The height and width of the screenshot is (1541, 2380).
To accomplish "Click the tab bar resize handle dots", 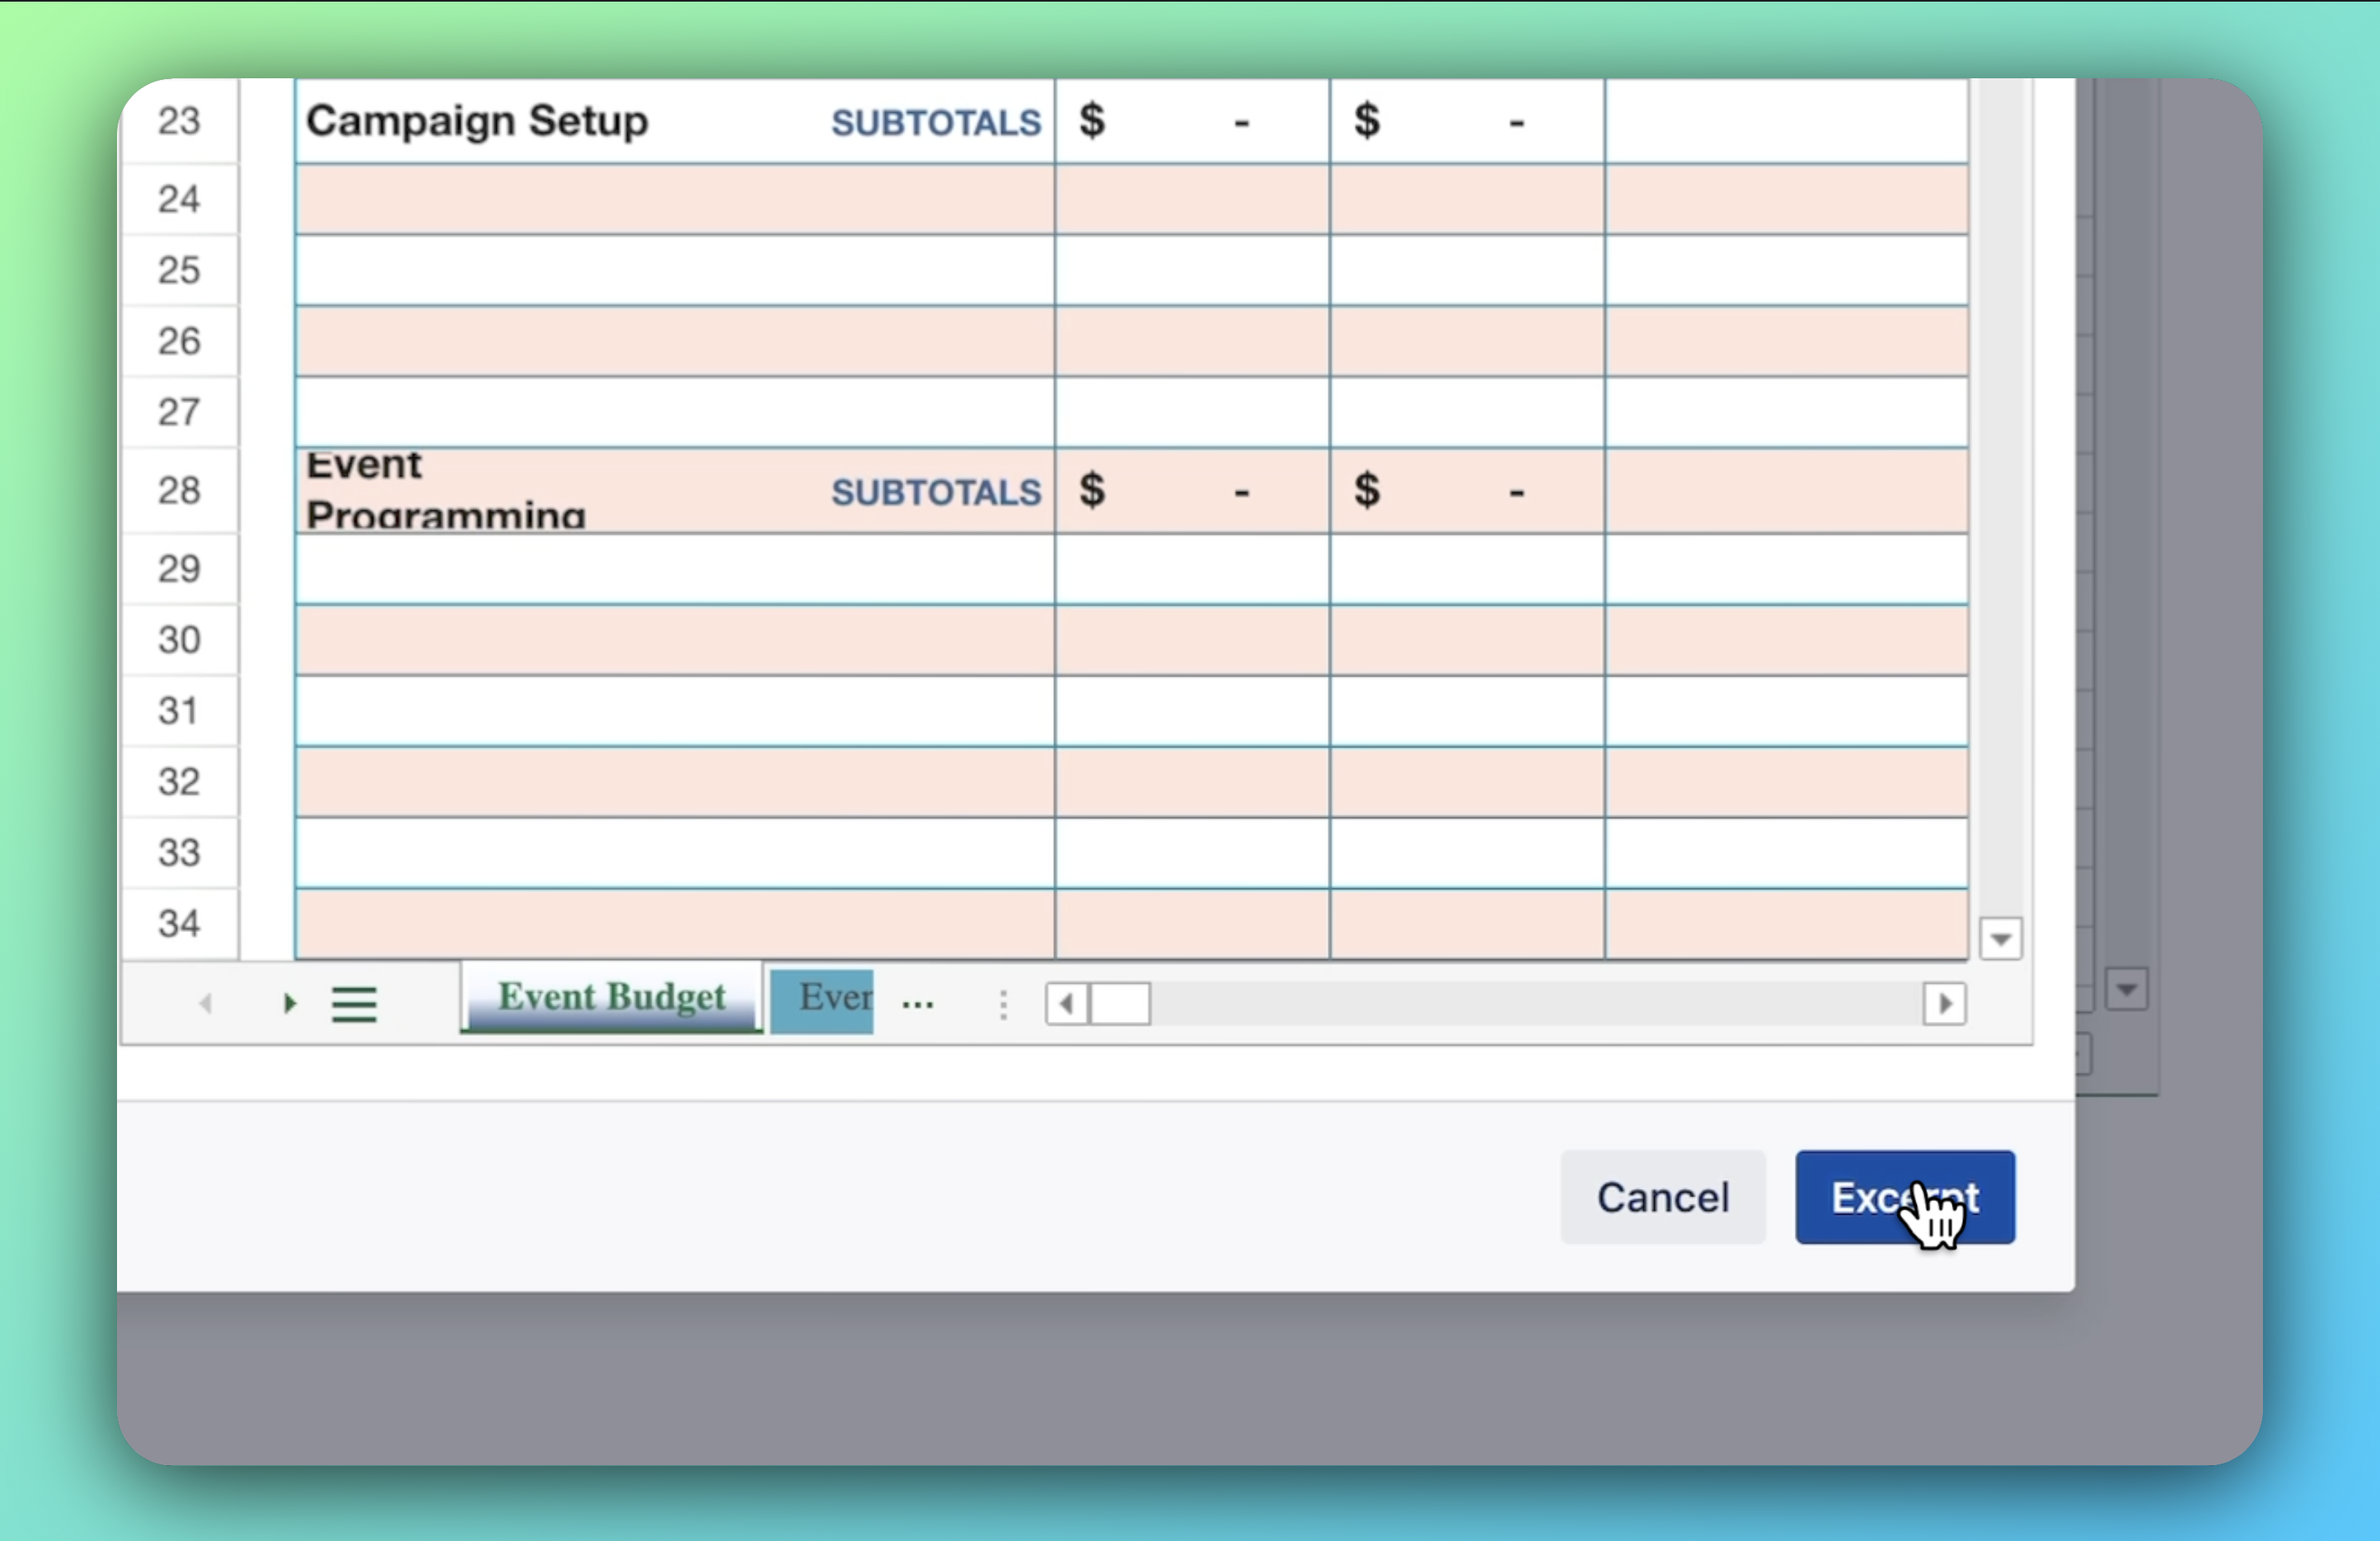I will click(1003, 1004).
